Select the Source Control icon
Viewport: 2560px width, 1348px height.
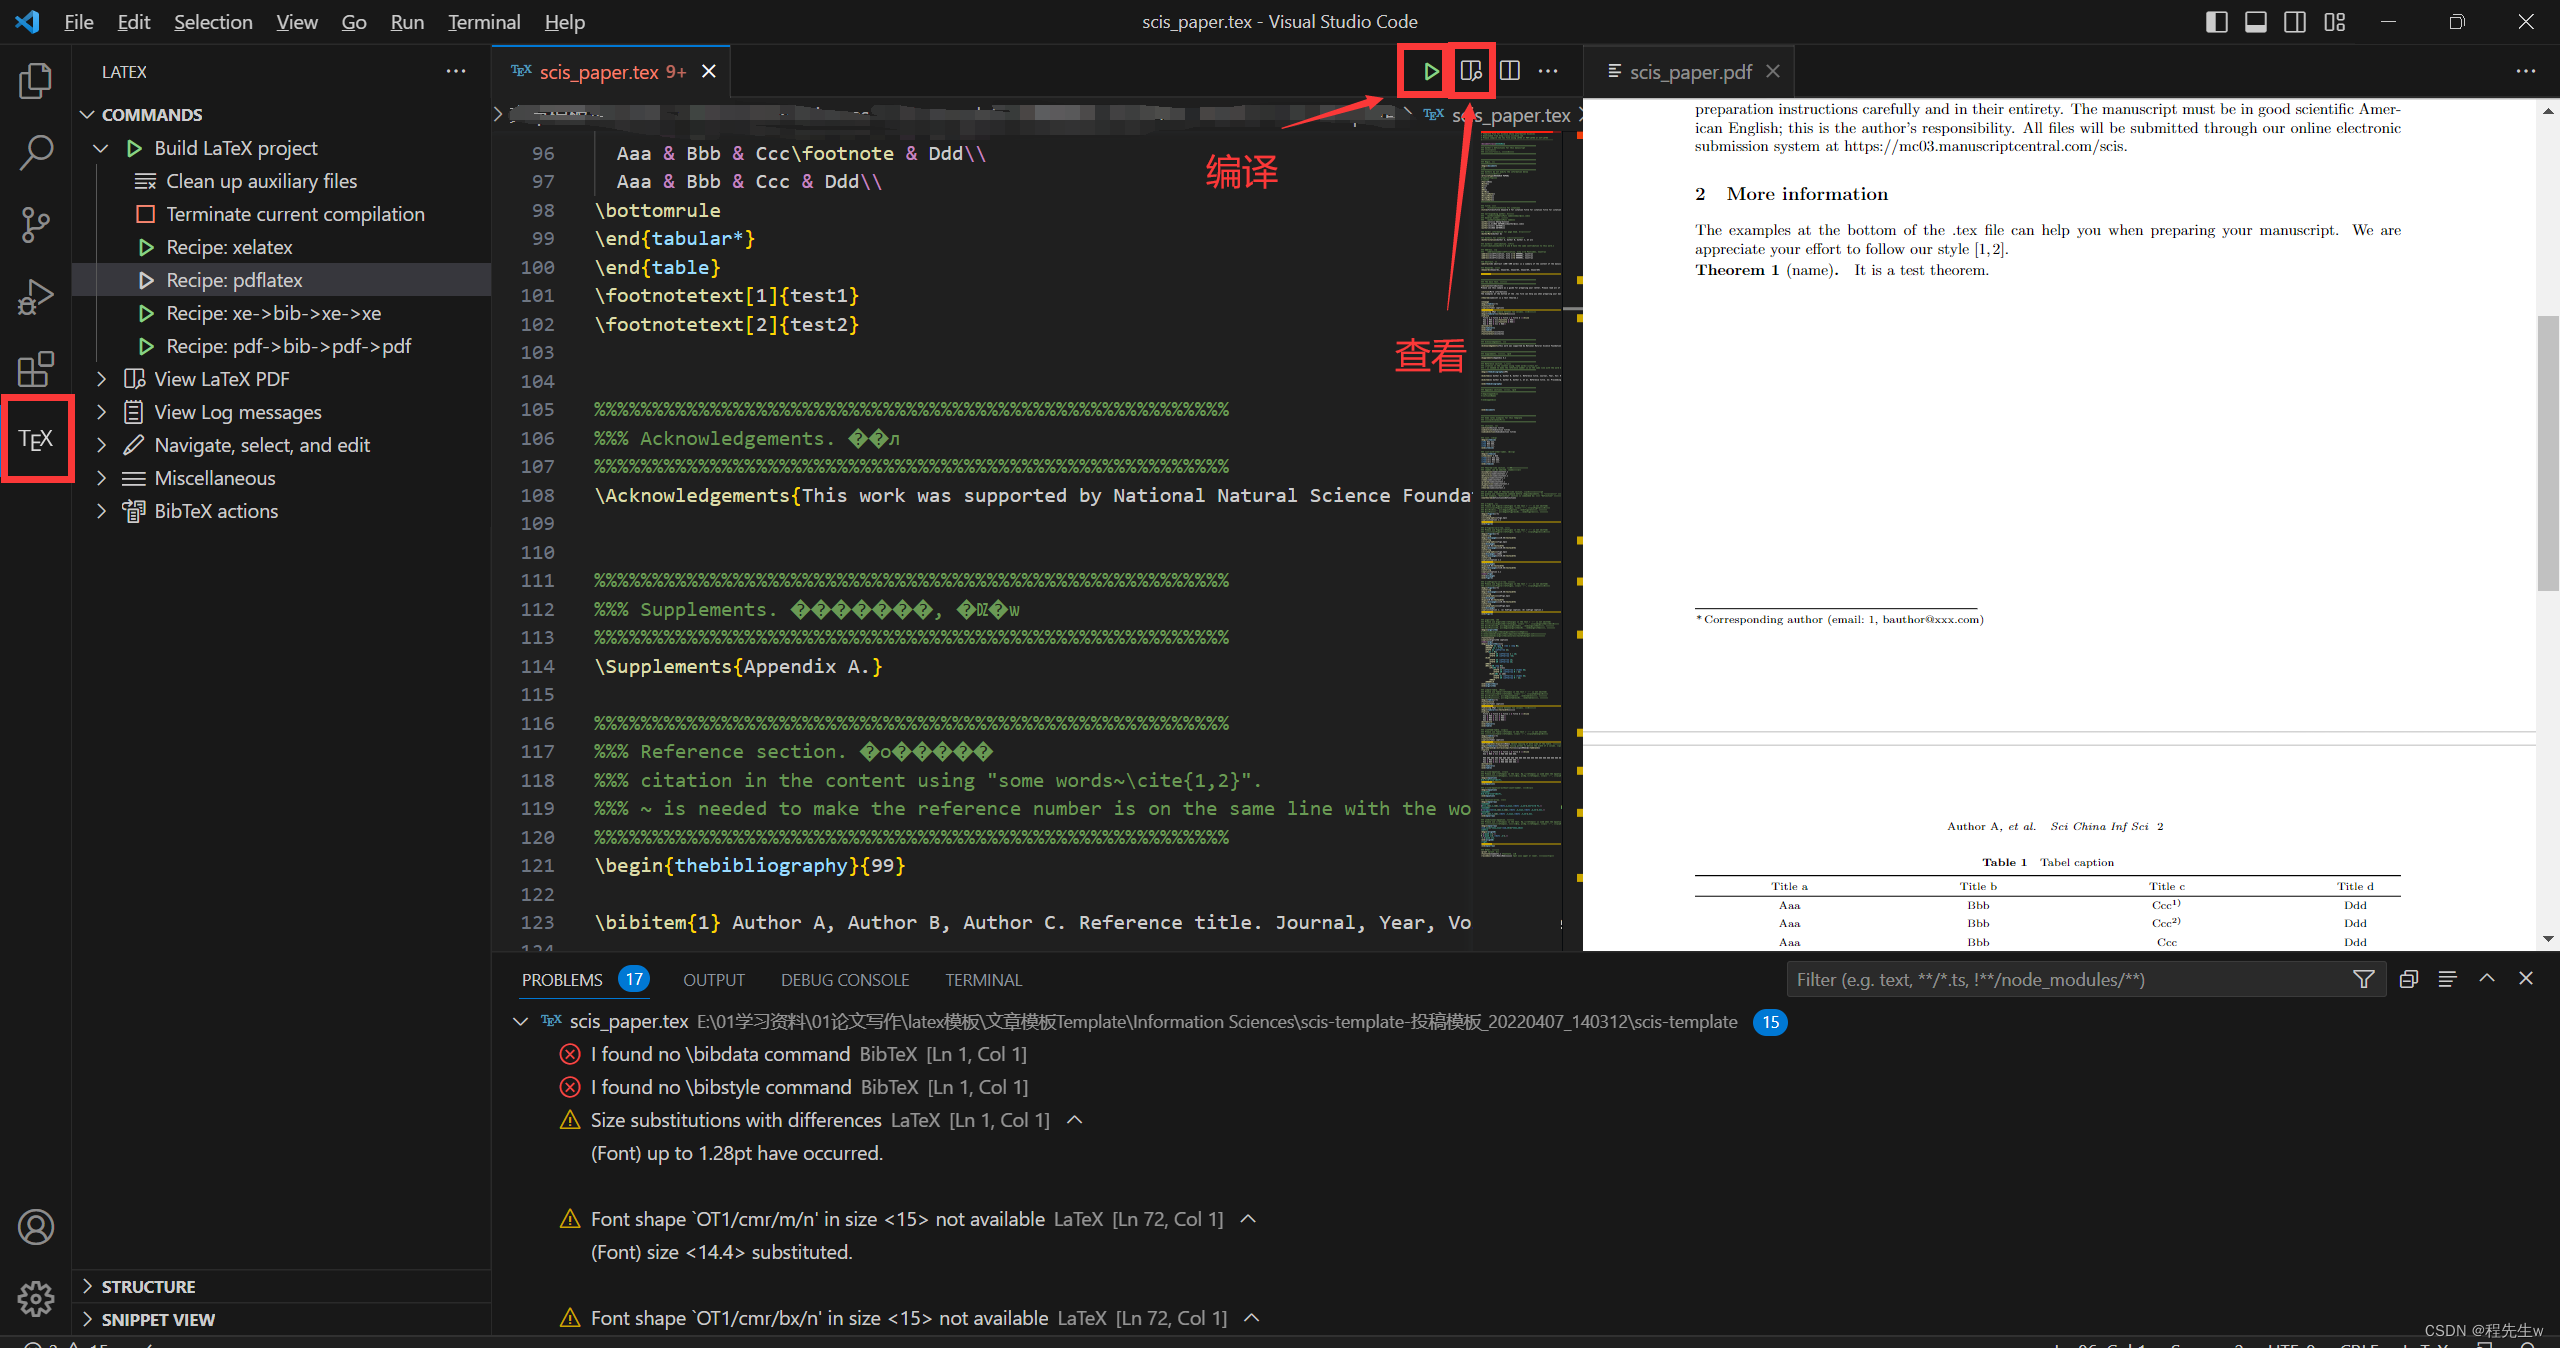tap(36, 225)
